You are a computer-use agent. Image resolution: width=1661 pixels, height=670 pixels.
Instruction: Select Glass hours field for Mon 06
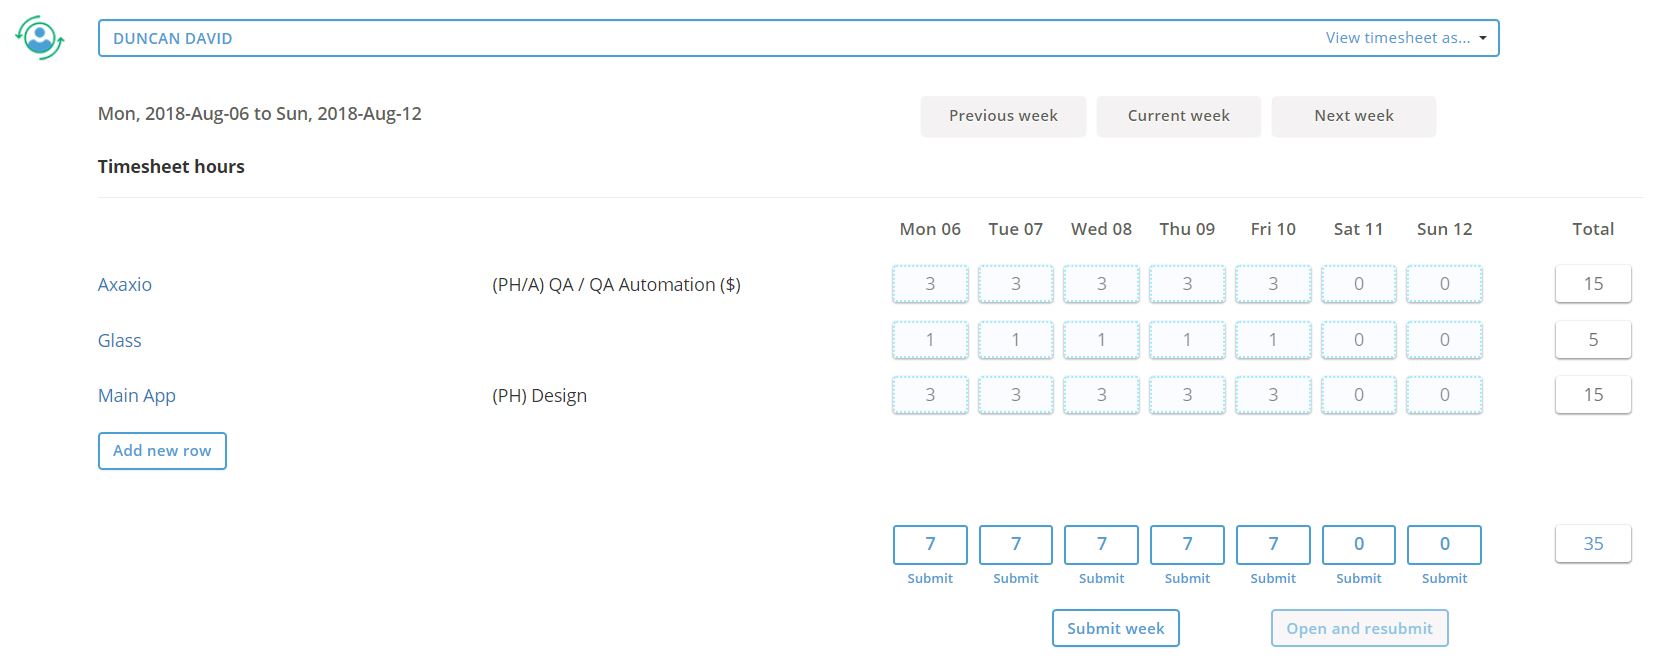(930, 340)
